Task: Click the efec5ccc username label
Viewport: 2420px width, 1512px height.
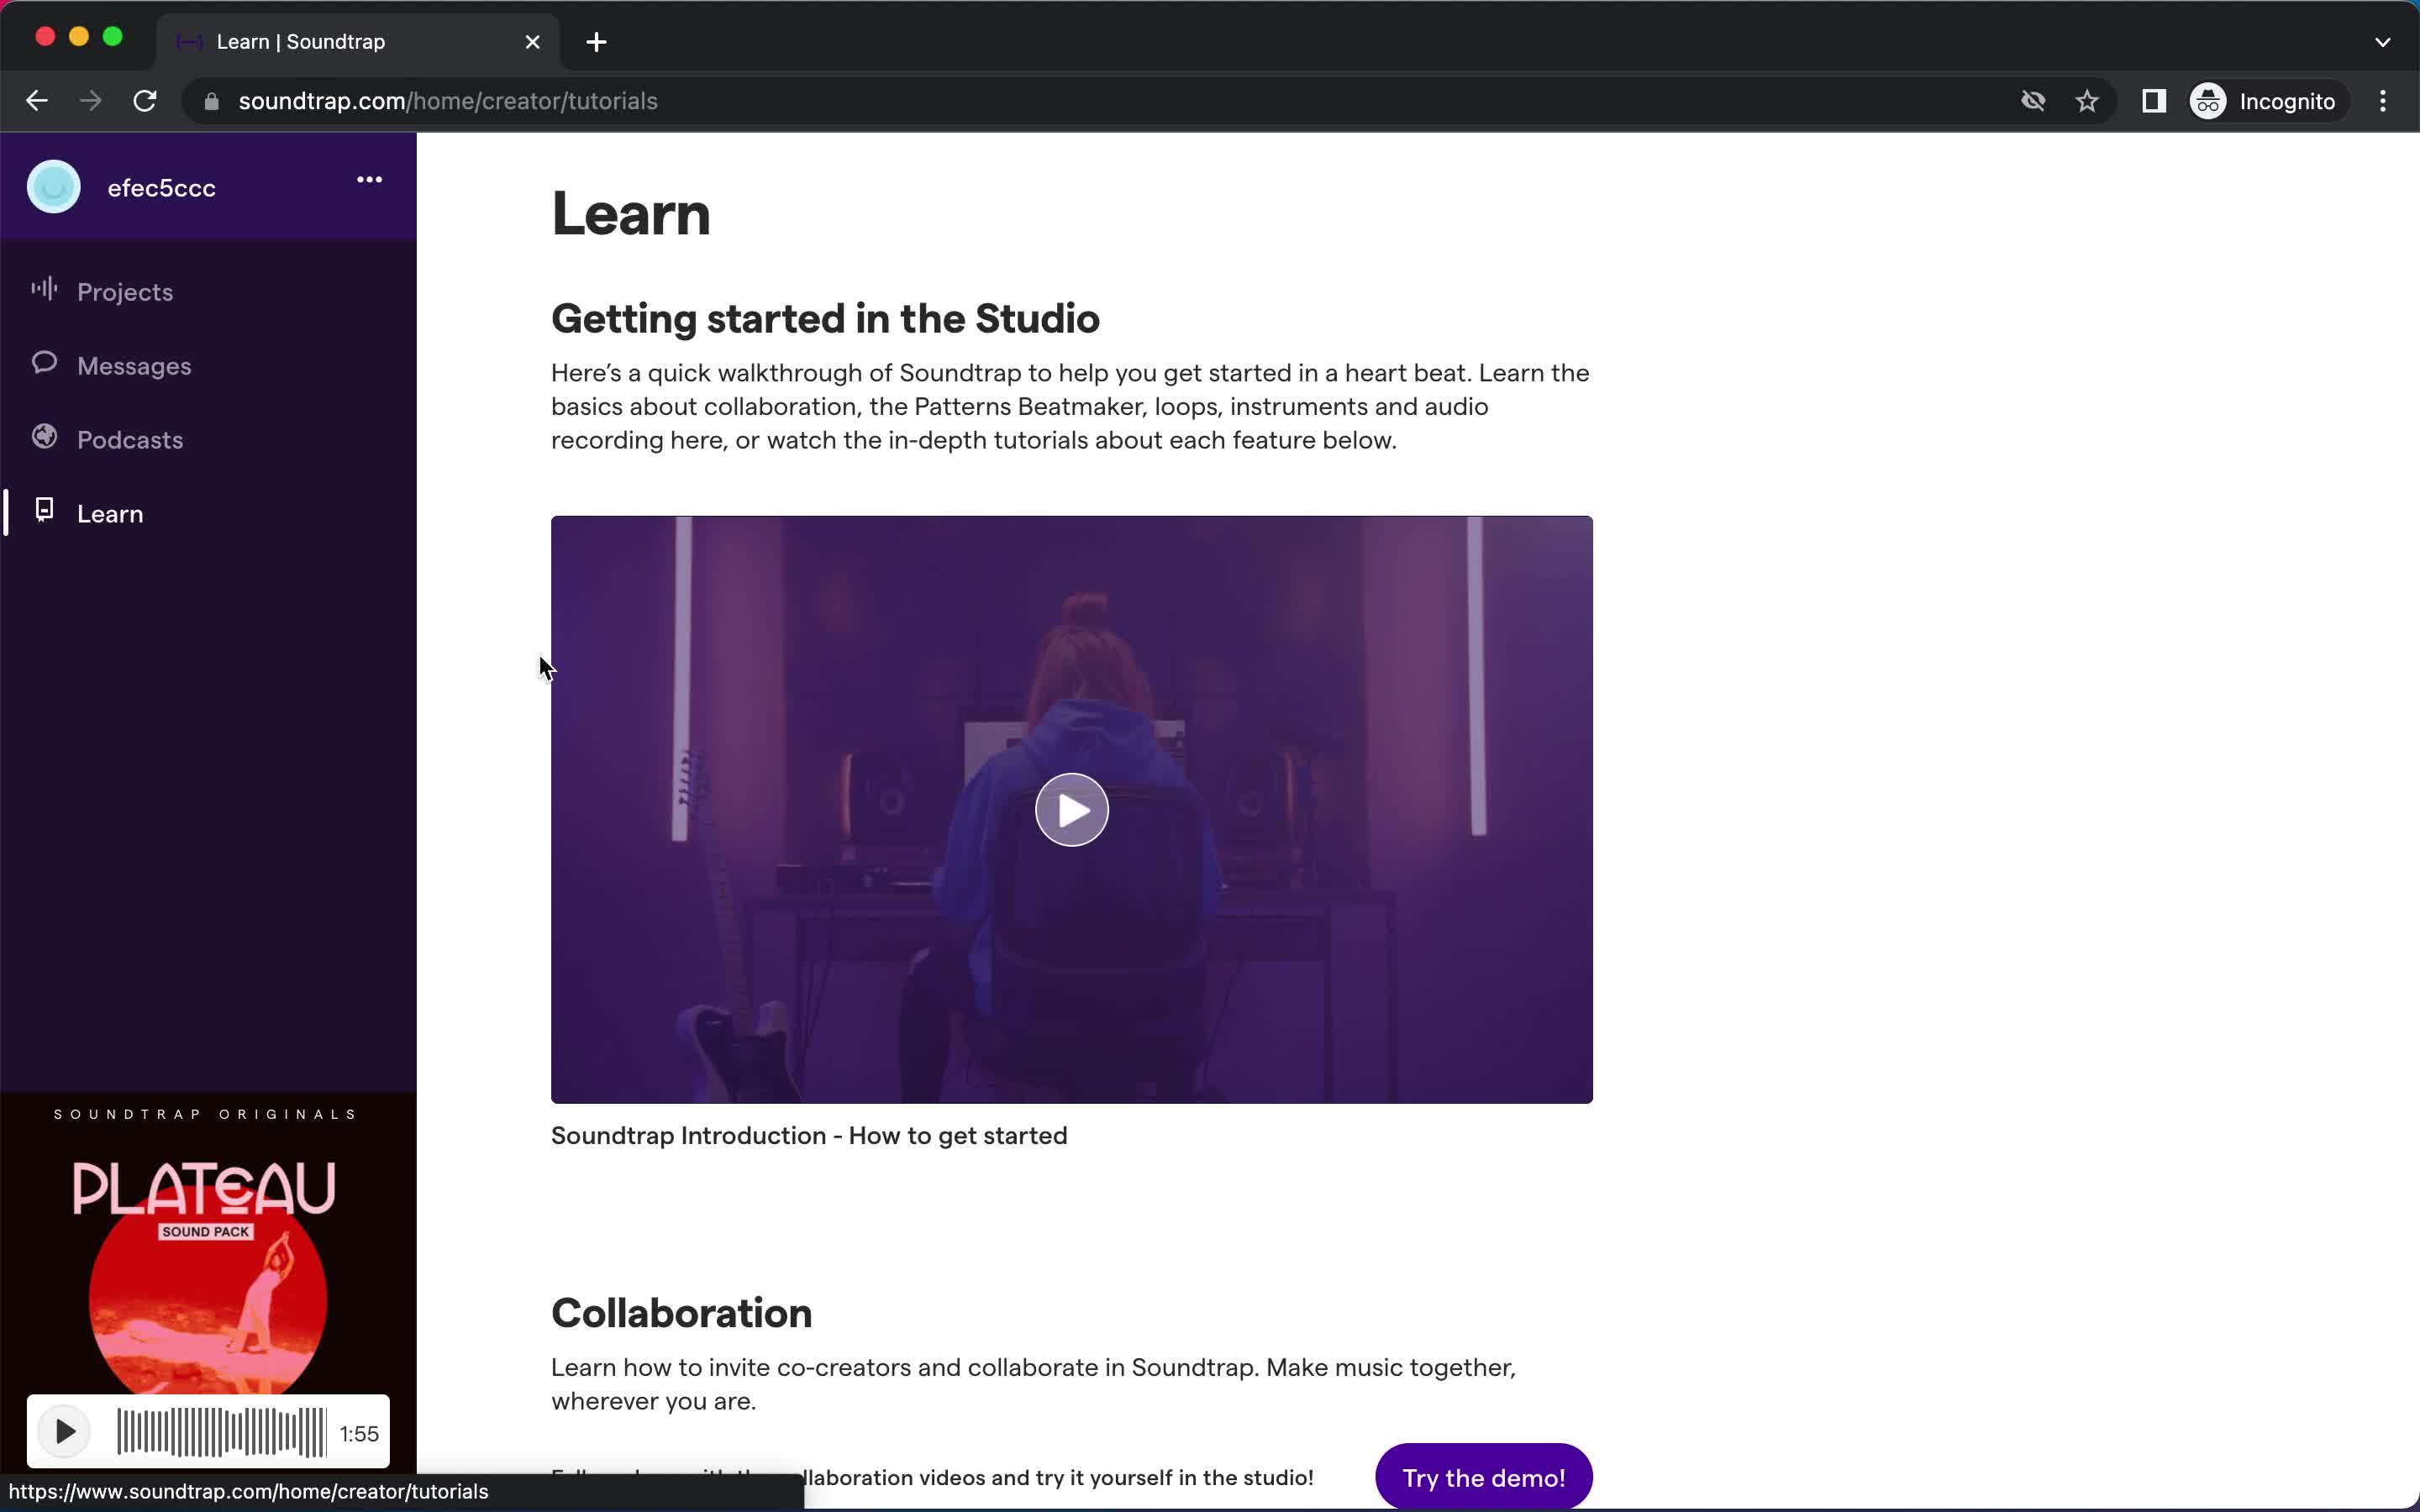Action: (x=160, y=186)
